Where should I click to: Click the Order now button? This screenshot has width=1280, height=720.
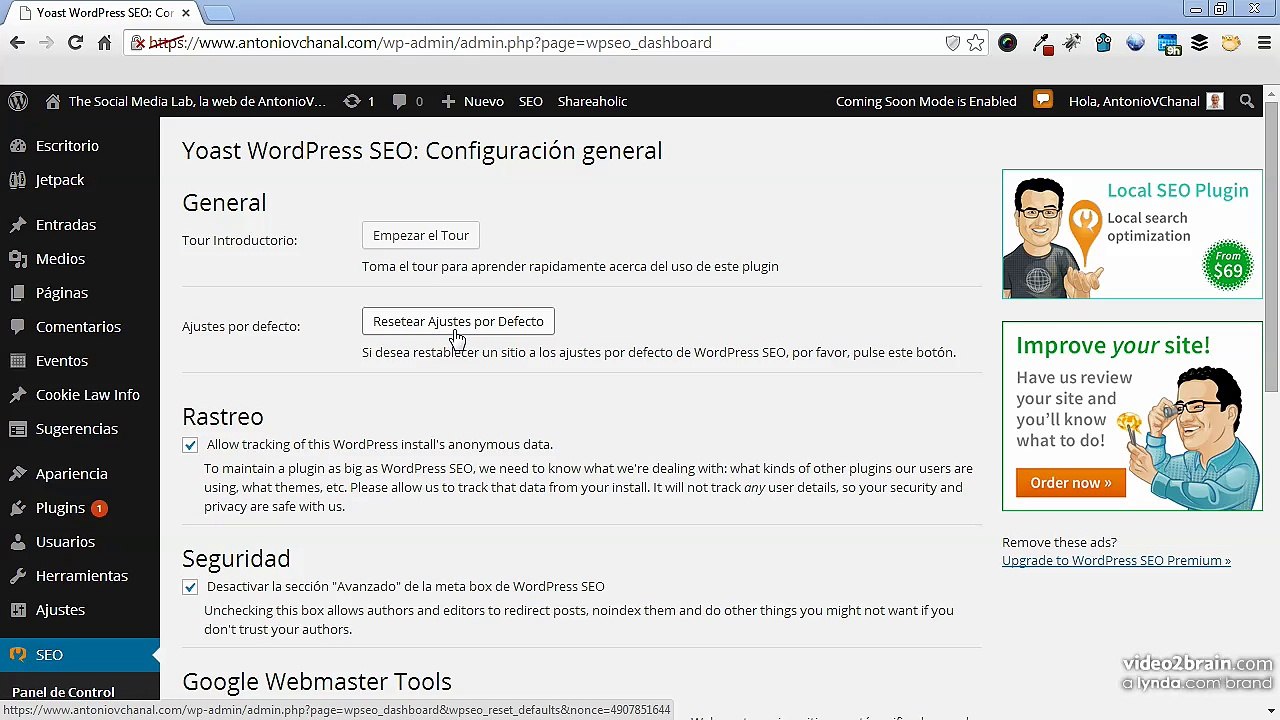pyautogui.click(x=1071, y=483)
